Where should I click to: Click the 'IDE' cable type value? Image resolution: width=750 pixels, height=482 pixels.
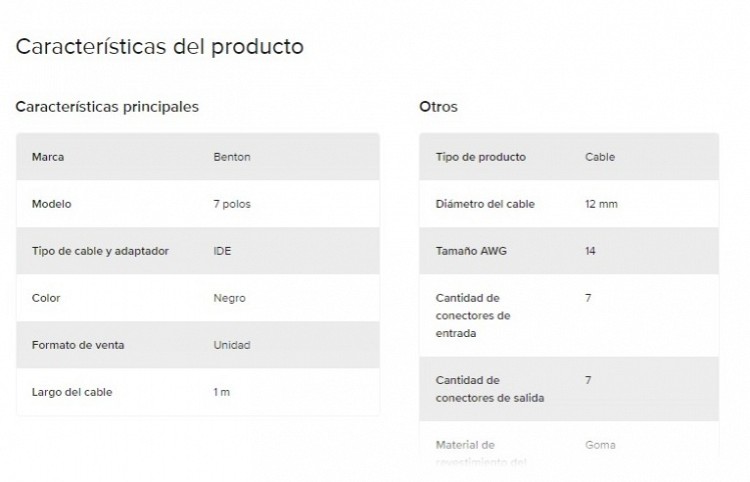click(x=222, y=251)
